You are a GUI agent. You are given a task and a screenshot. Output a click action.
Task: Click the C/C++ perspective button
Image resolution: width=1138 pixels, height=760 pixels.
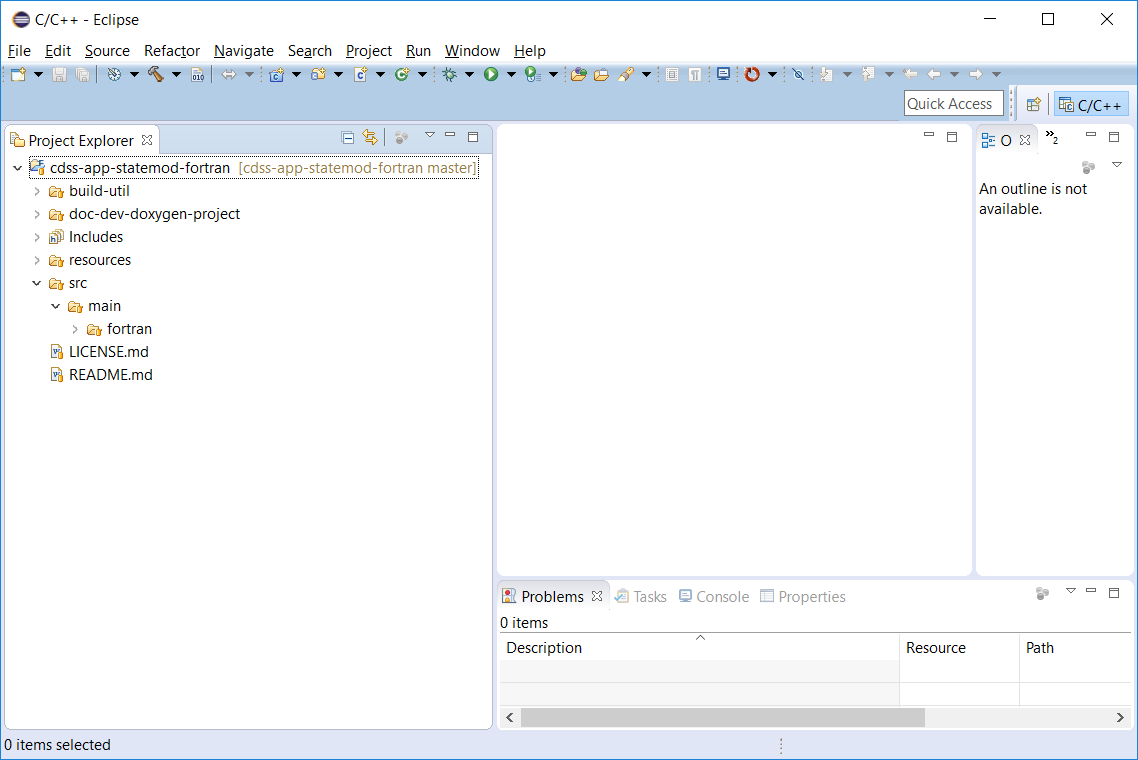1091,105
